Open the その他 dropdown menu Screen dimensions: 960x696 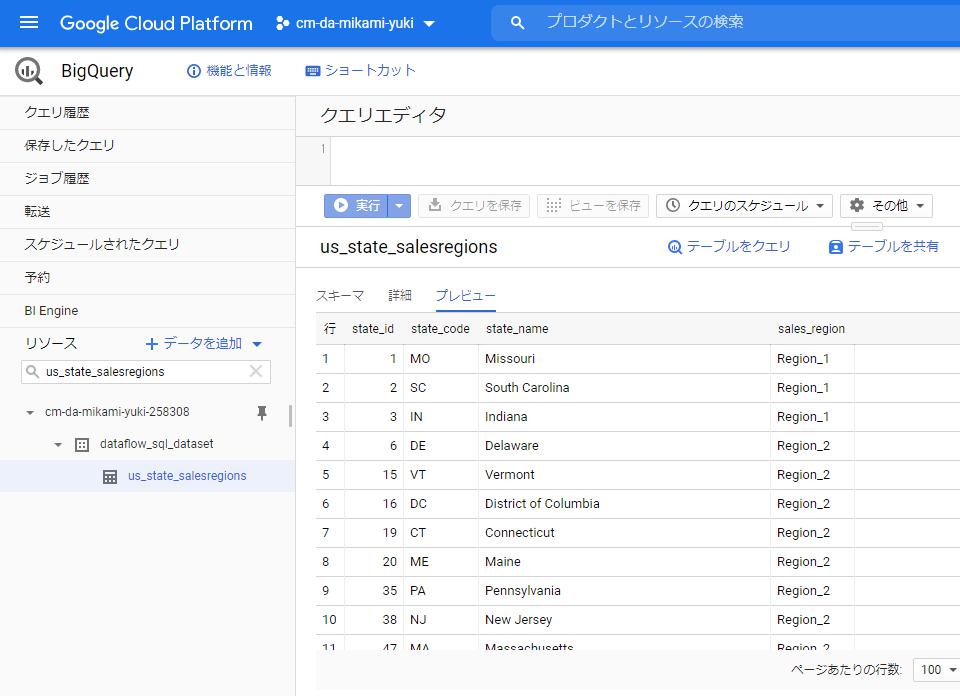(x=885, y=207)
